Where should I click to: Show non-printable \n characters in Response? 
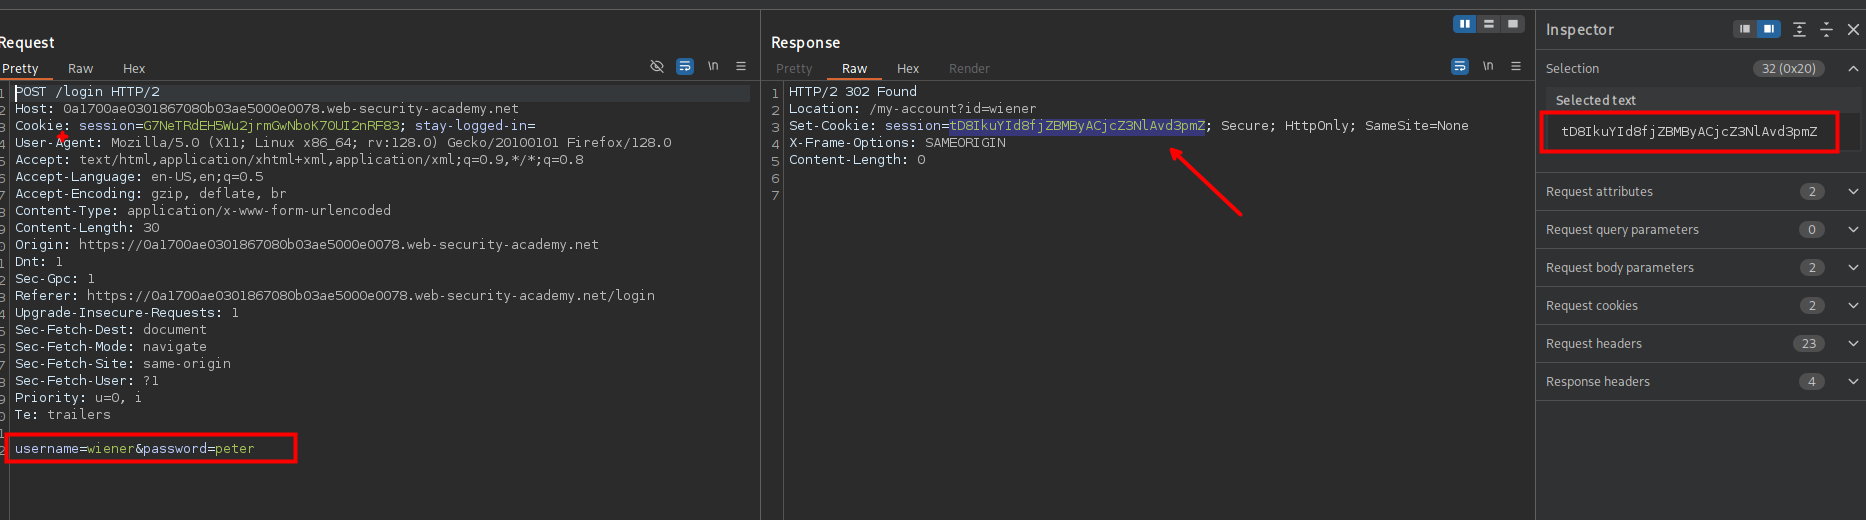pos(1488,67)
